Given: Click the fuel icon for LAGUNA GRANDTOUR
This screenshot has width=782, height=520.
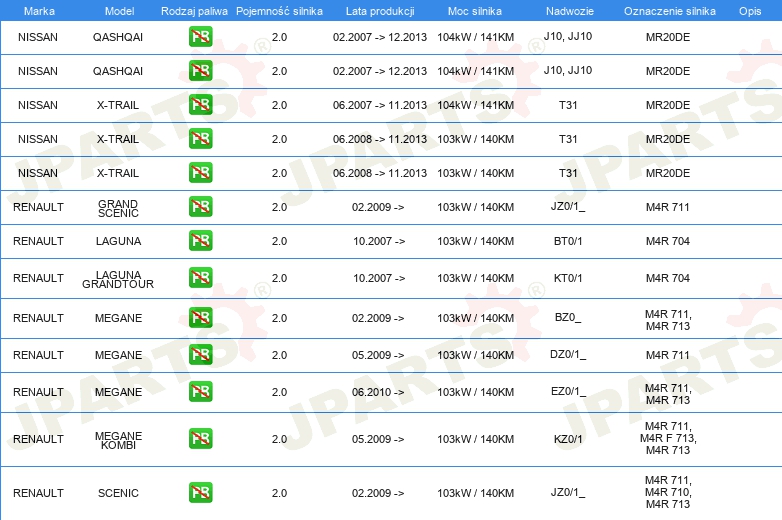Looking at the screenshot, I should pyautogui.click(x=200, y=278).
